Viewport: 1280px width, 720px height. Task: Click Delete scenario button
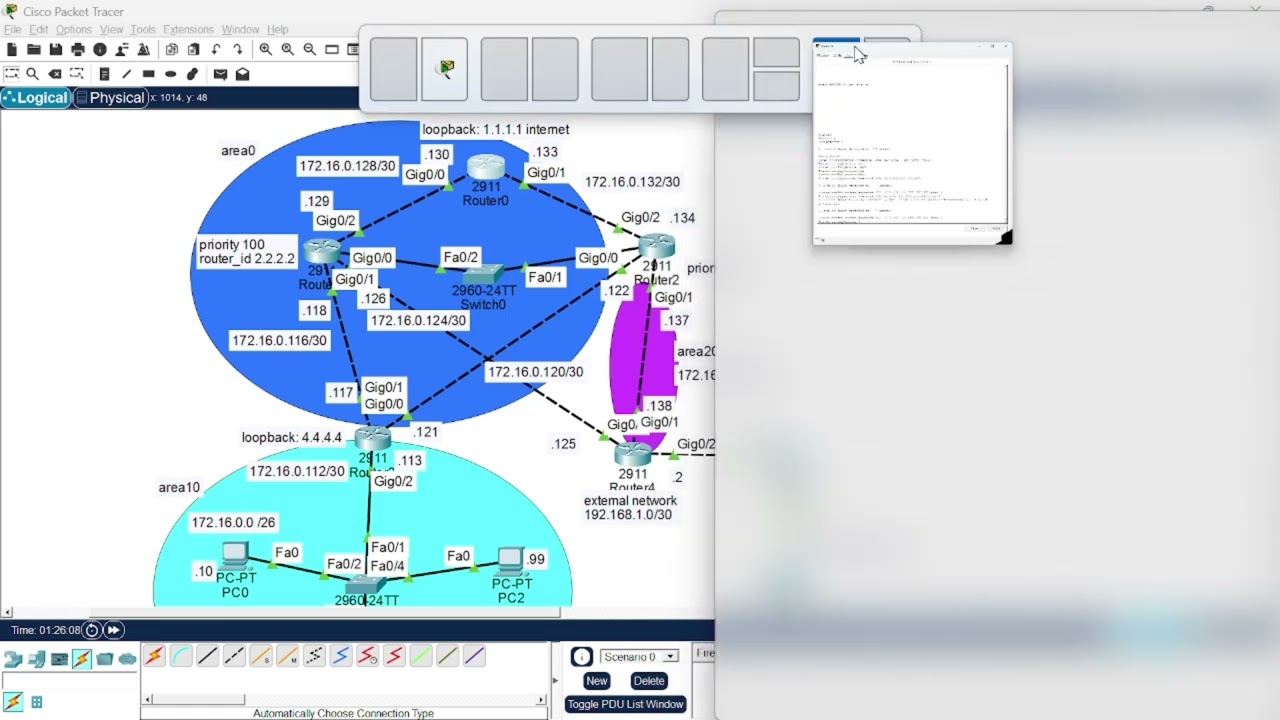(649, 681)
